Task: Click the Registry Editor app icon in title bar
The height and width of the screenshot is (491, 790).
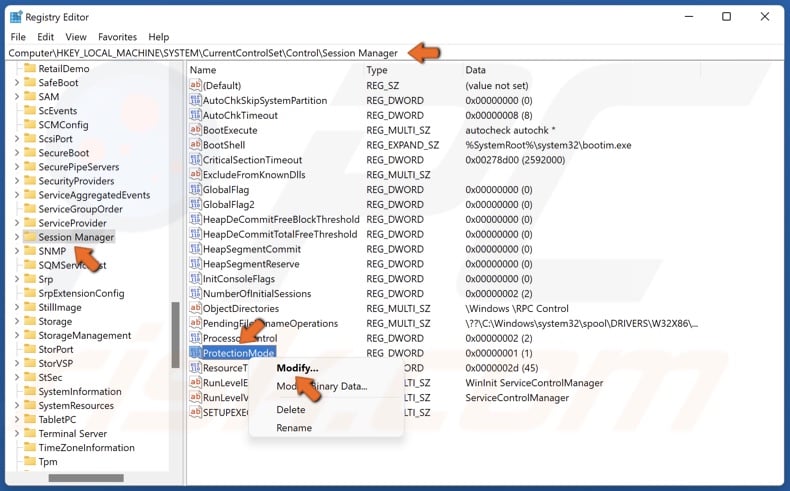Action: click(x=16, y=17)
